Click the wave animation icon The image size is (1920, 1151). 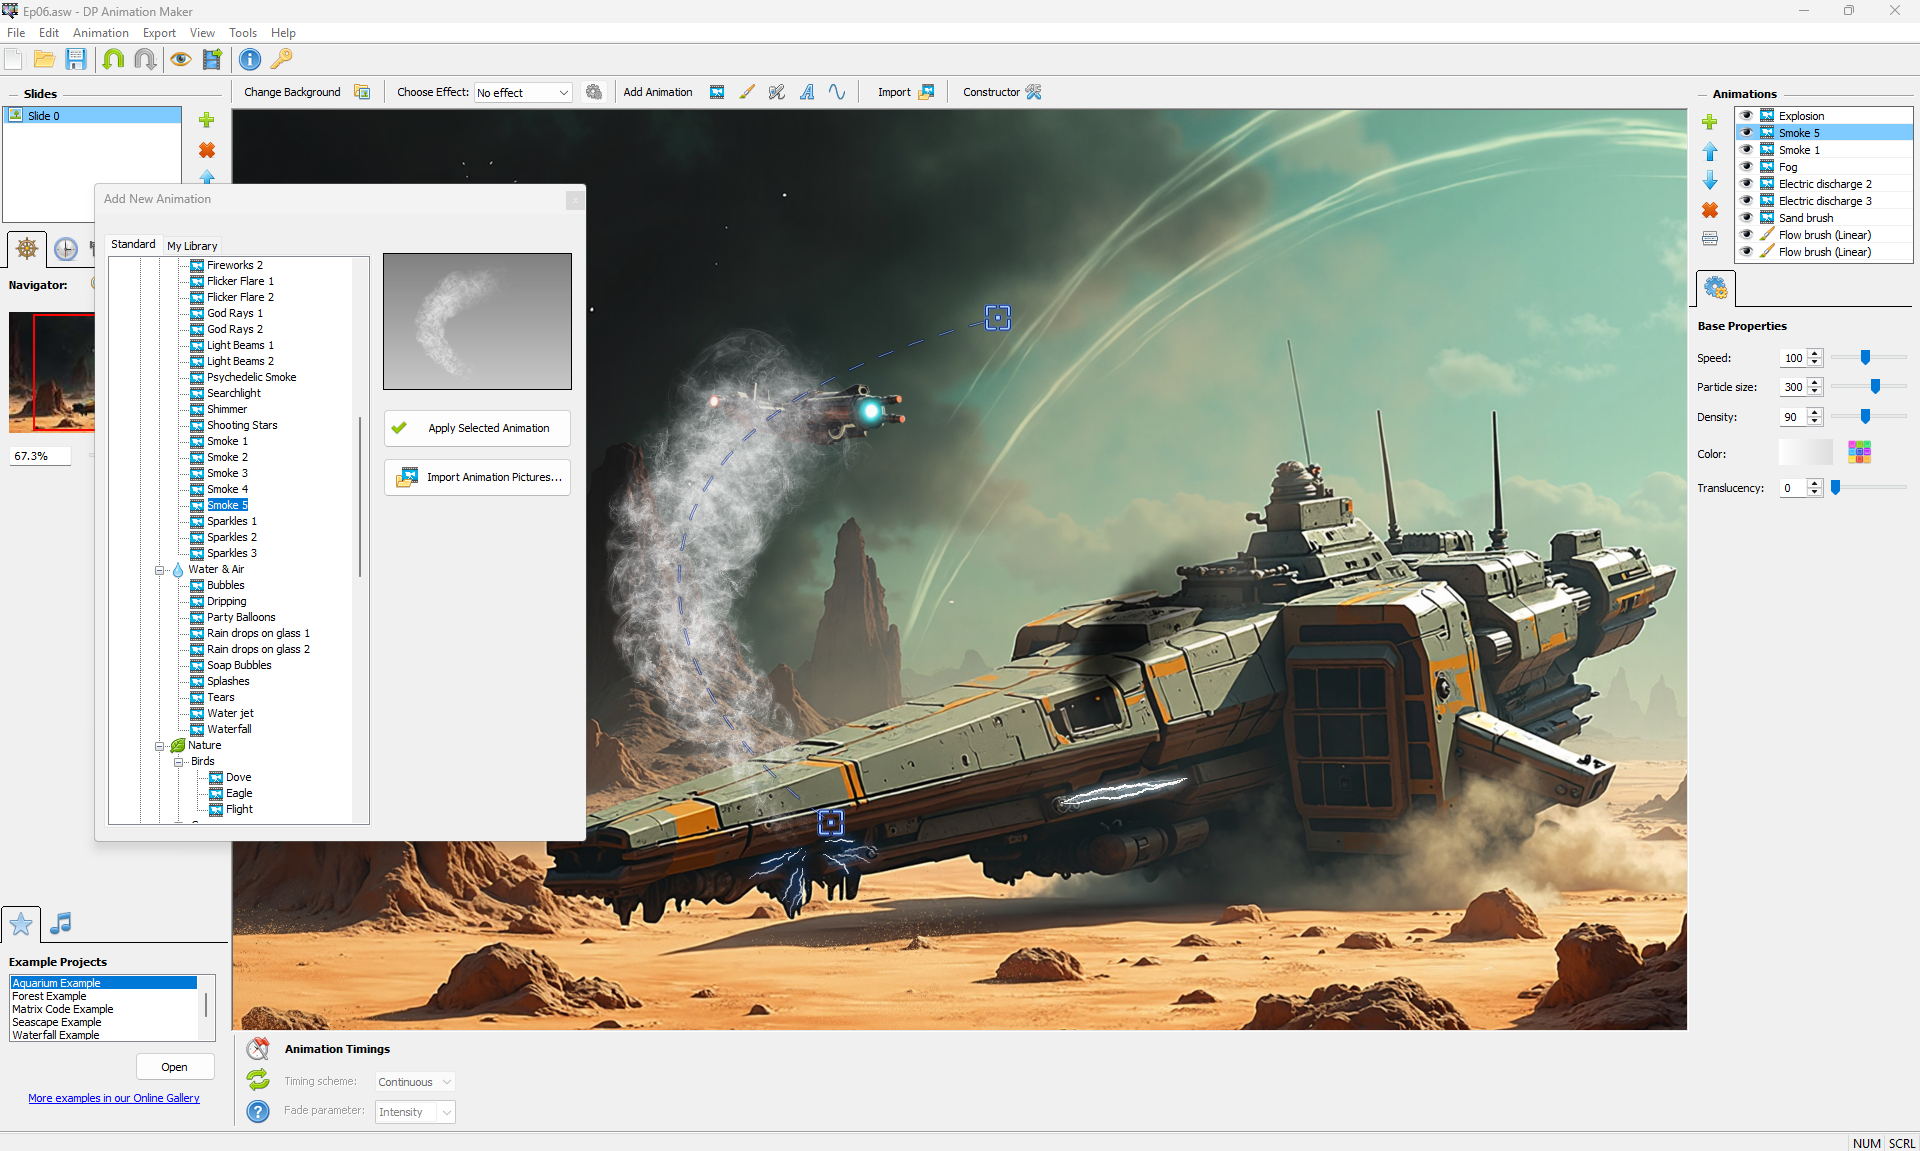tap(837, 92)
